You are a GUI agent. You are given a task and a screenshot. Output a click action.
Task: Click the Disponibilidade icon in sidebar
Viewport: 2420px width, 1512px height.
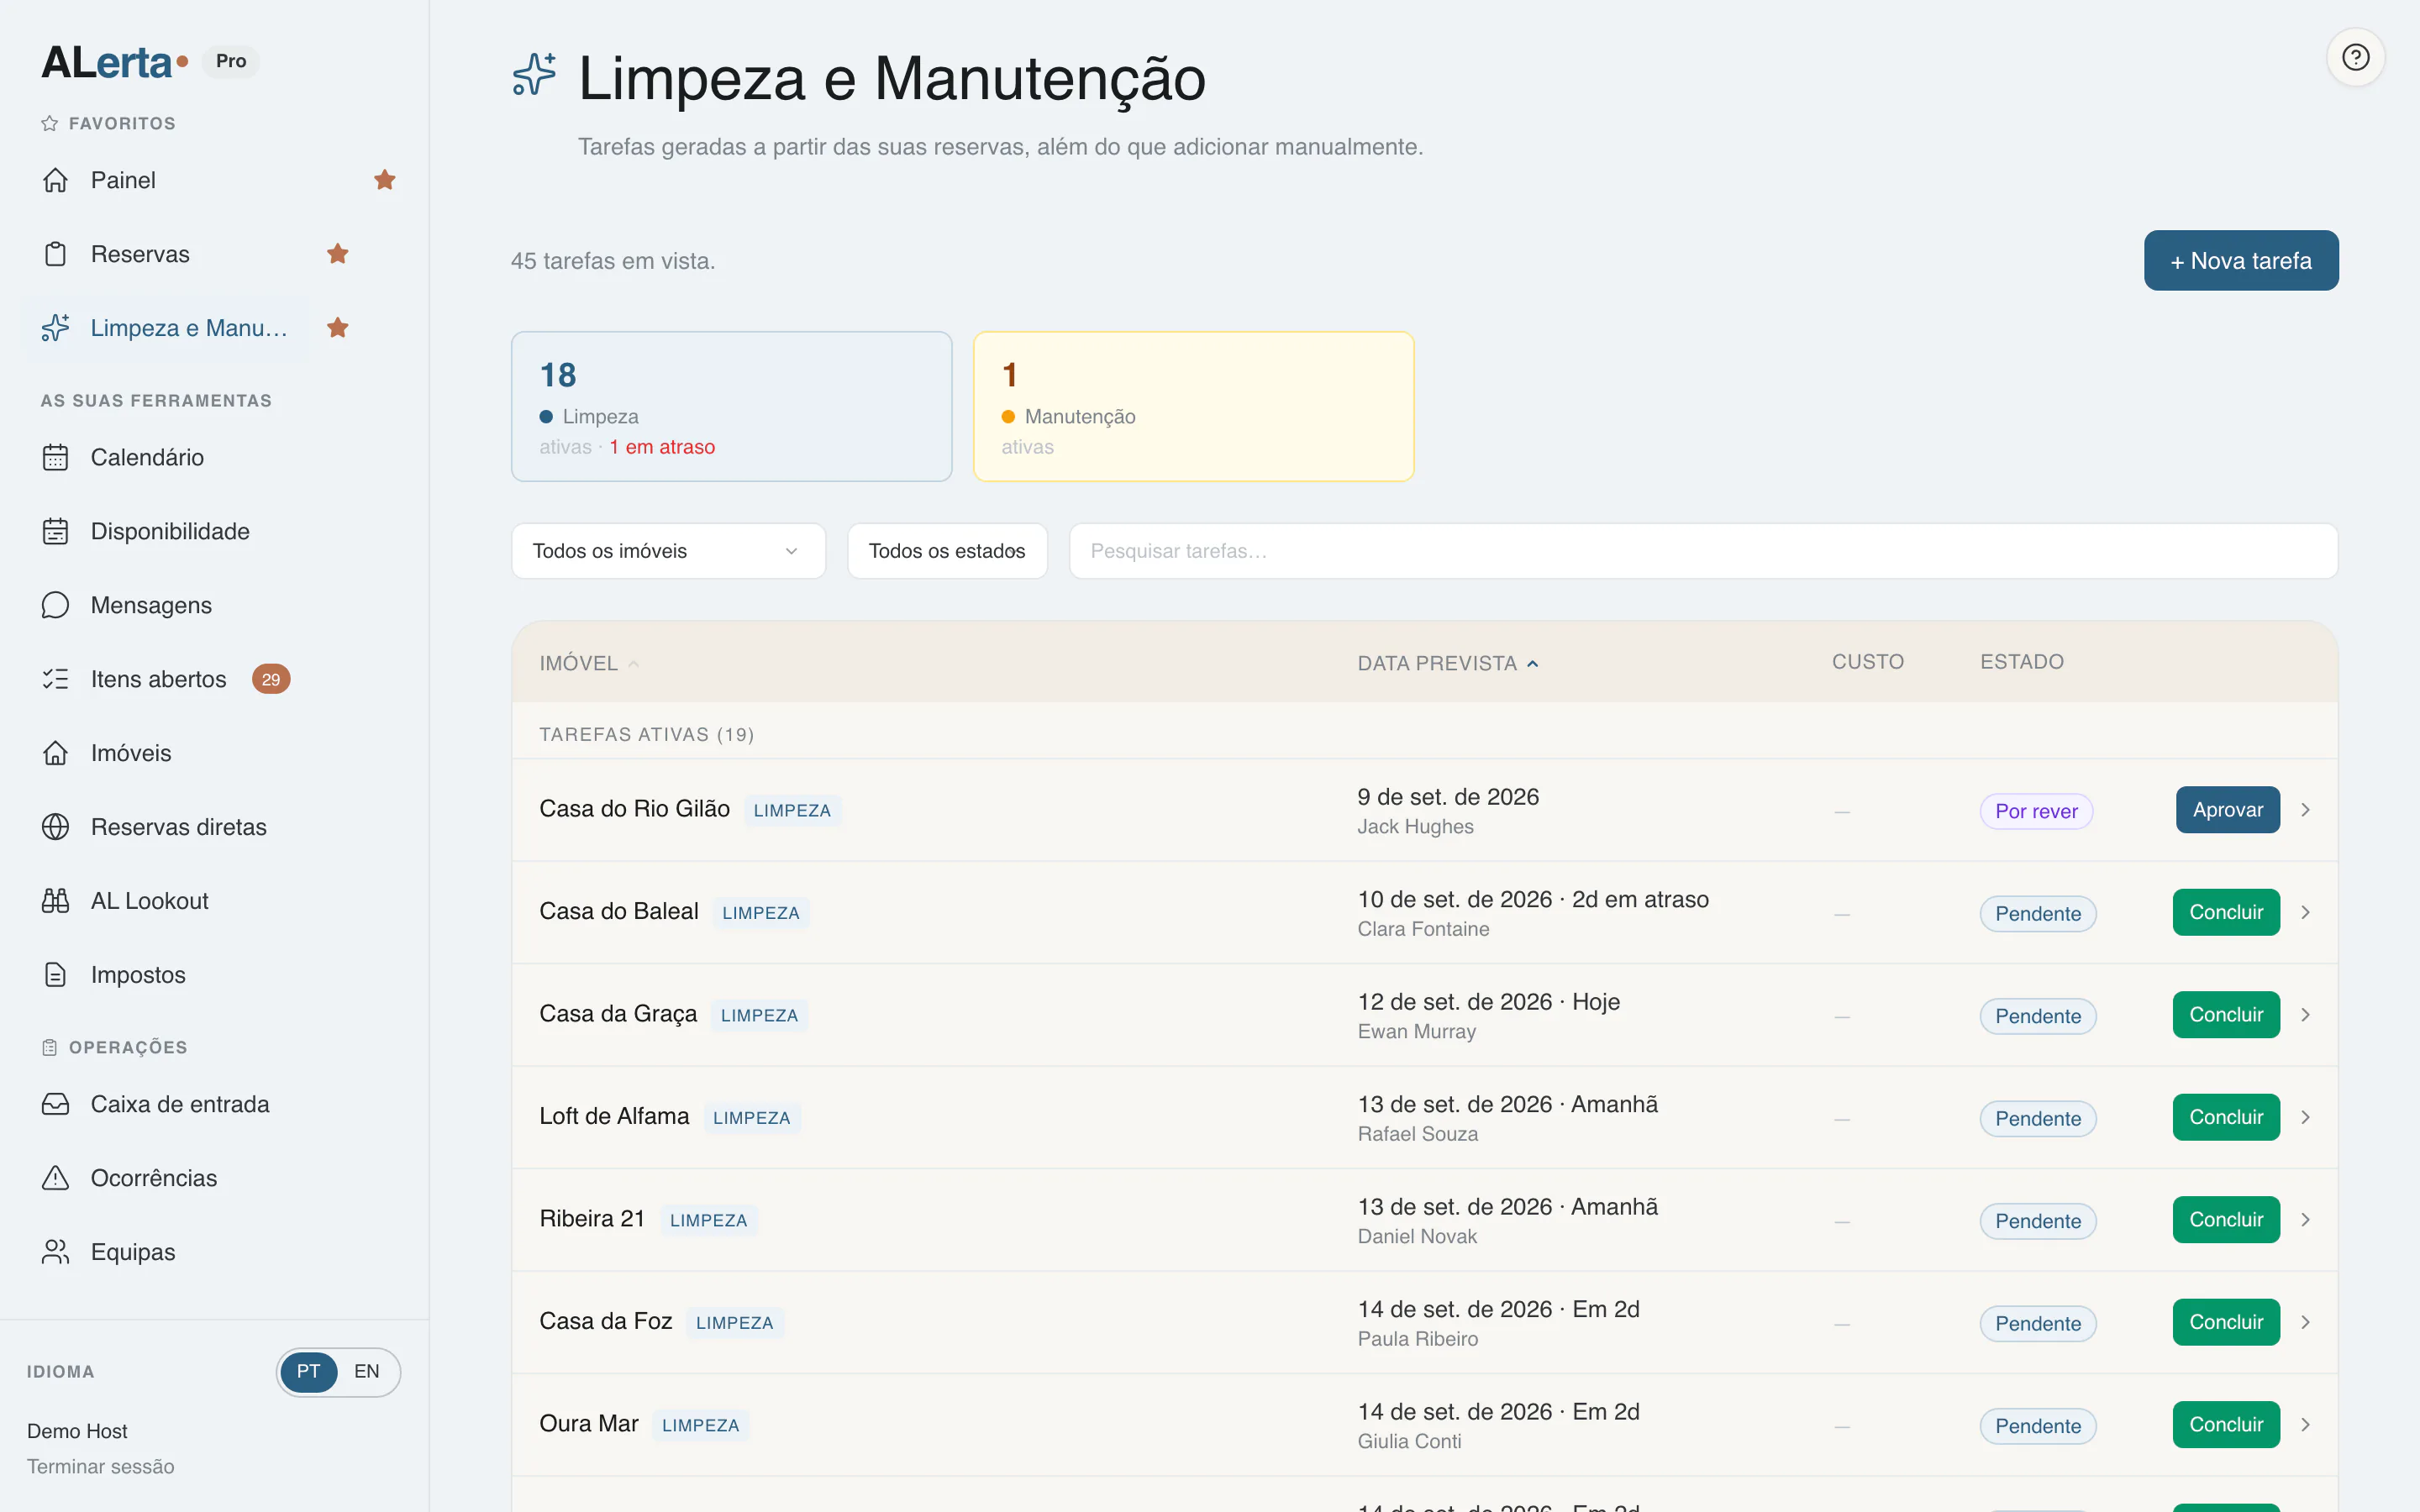[x=56, y=531]
